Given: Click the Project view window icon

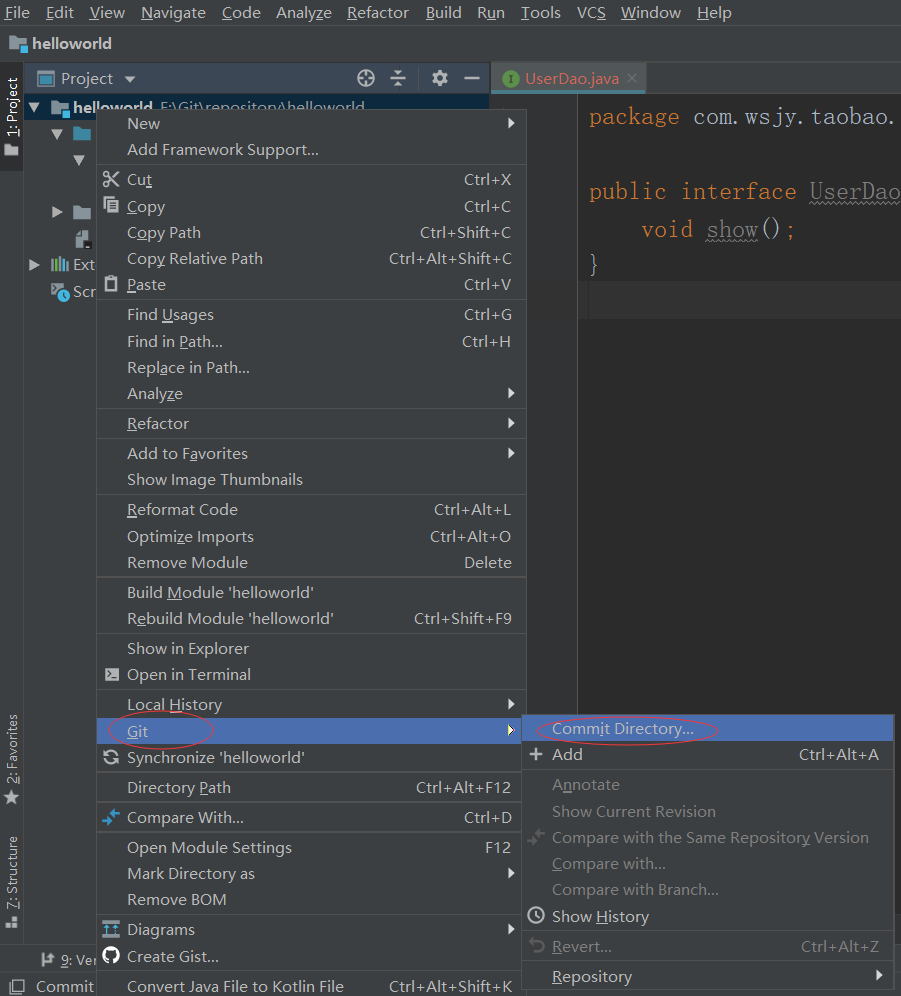Looking at the screenshot, I should click(x=46, y=79).
